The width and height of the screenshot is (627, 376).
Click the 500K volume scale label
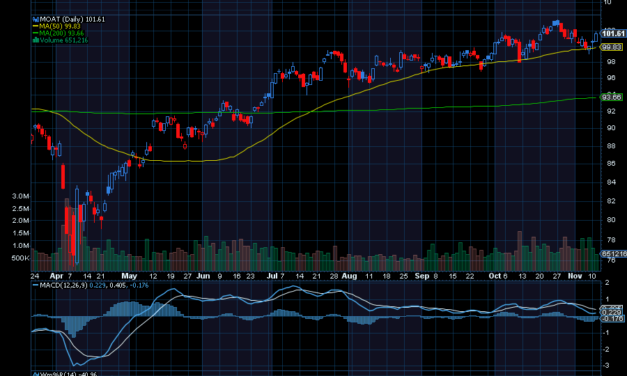(20, 258)
